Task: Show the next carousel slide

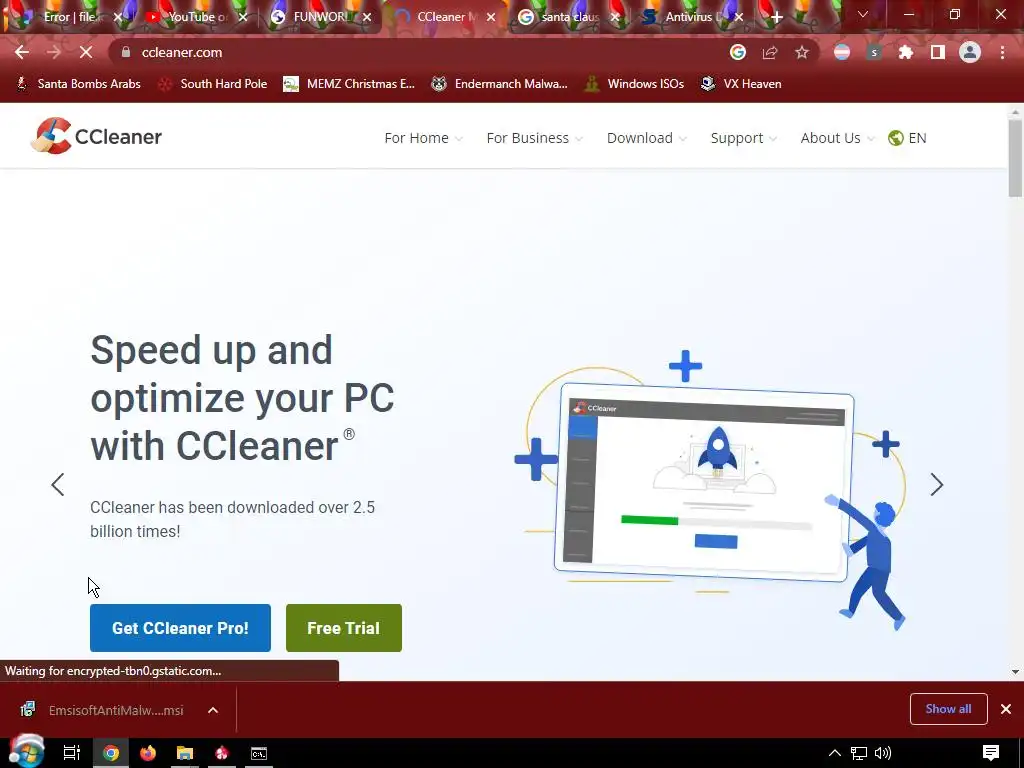Action: (x=936, y=485)
